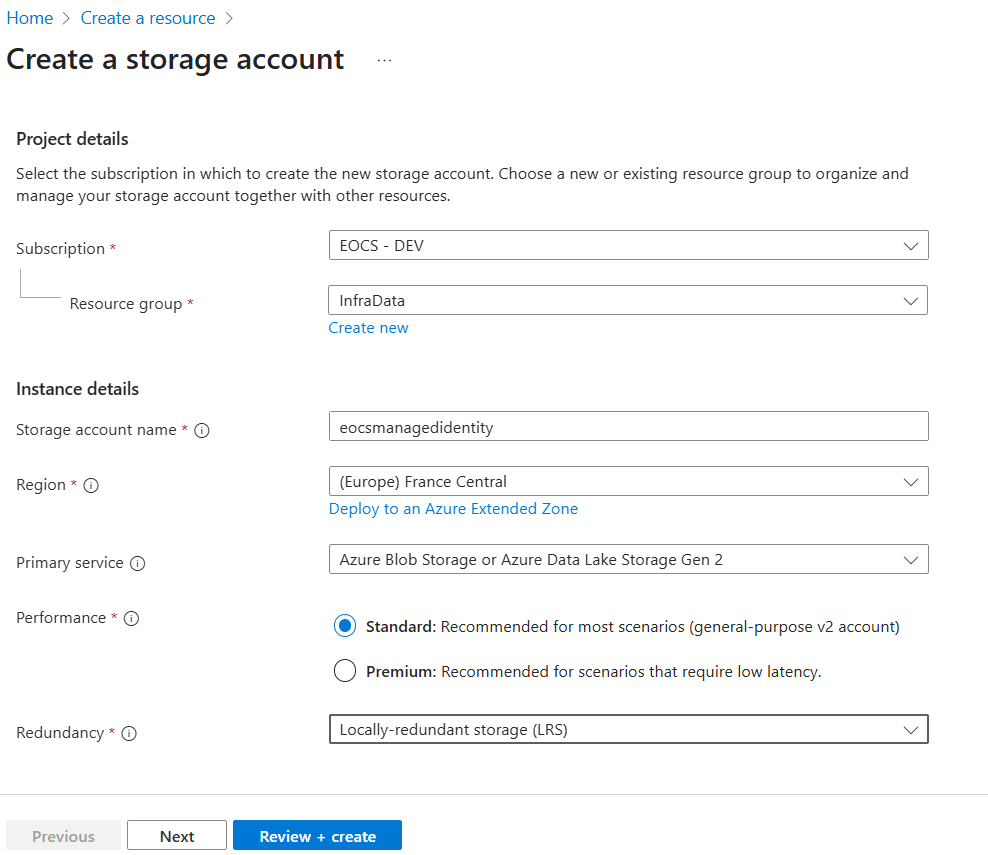Viewport: 988px width, 855px height.
Task: Open the Subscription dropdown EOCS - DEV
Action: point(628,245)
